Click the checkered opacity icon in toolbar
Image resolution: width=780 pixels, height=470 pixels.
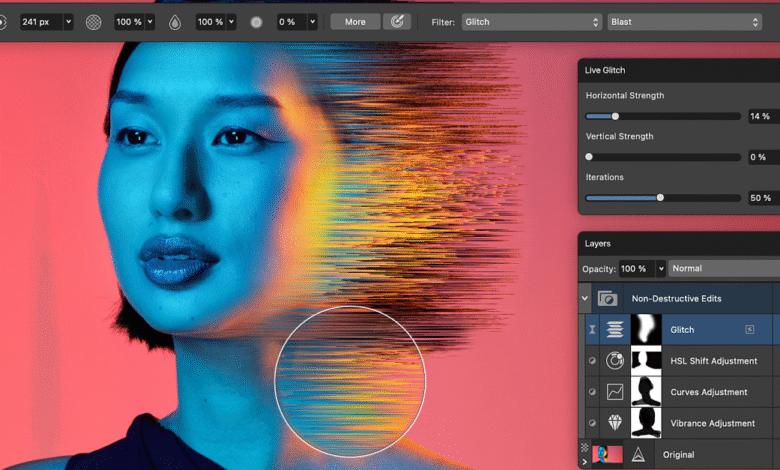point(94,22)
